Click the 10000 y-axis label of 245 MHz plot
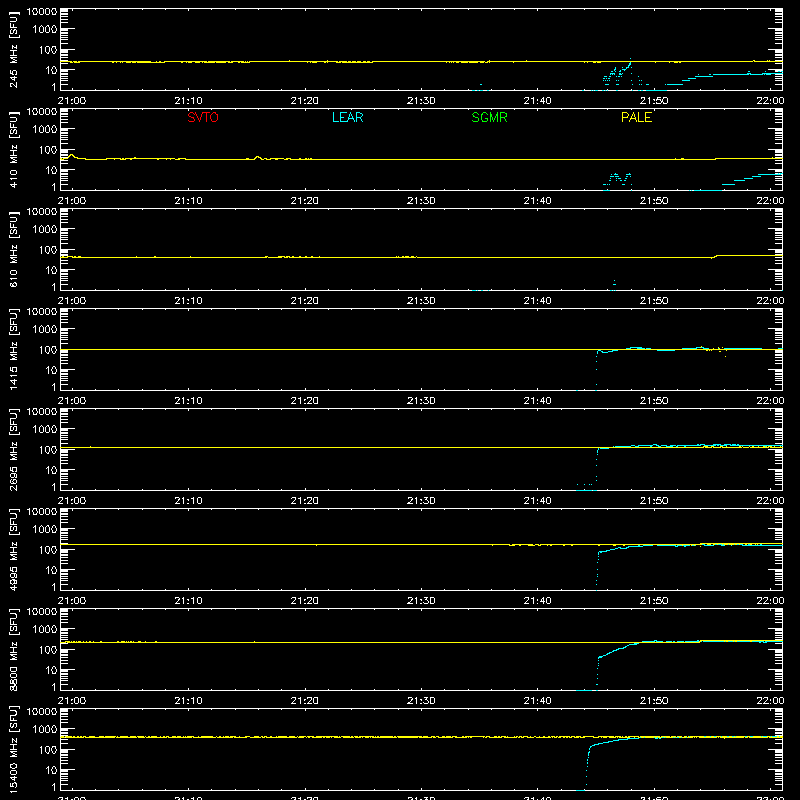The width and height of the screenshot is (800, 800). pyautogui.click(x=42, y=12)
